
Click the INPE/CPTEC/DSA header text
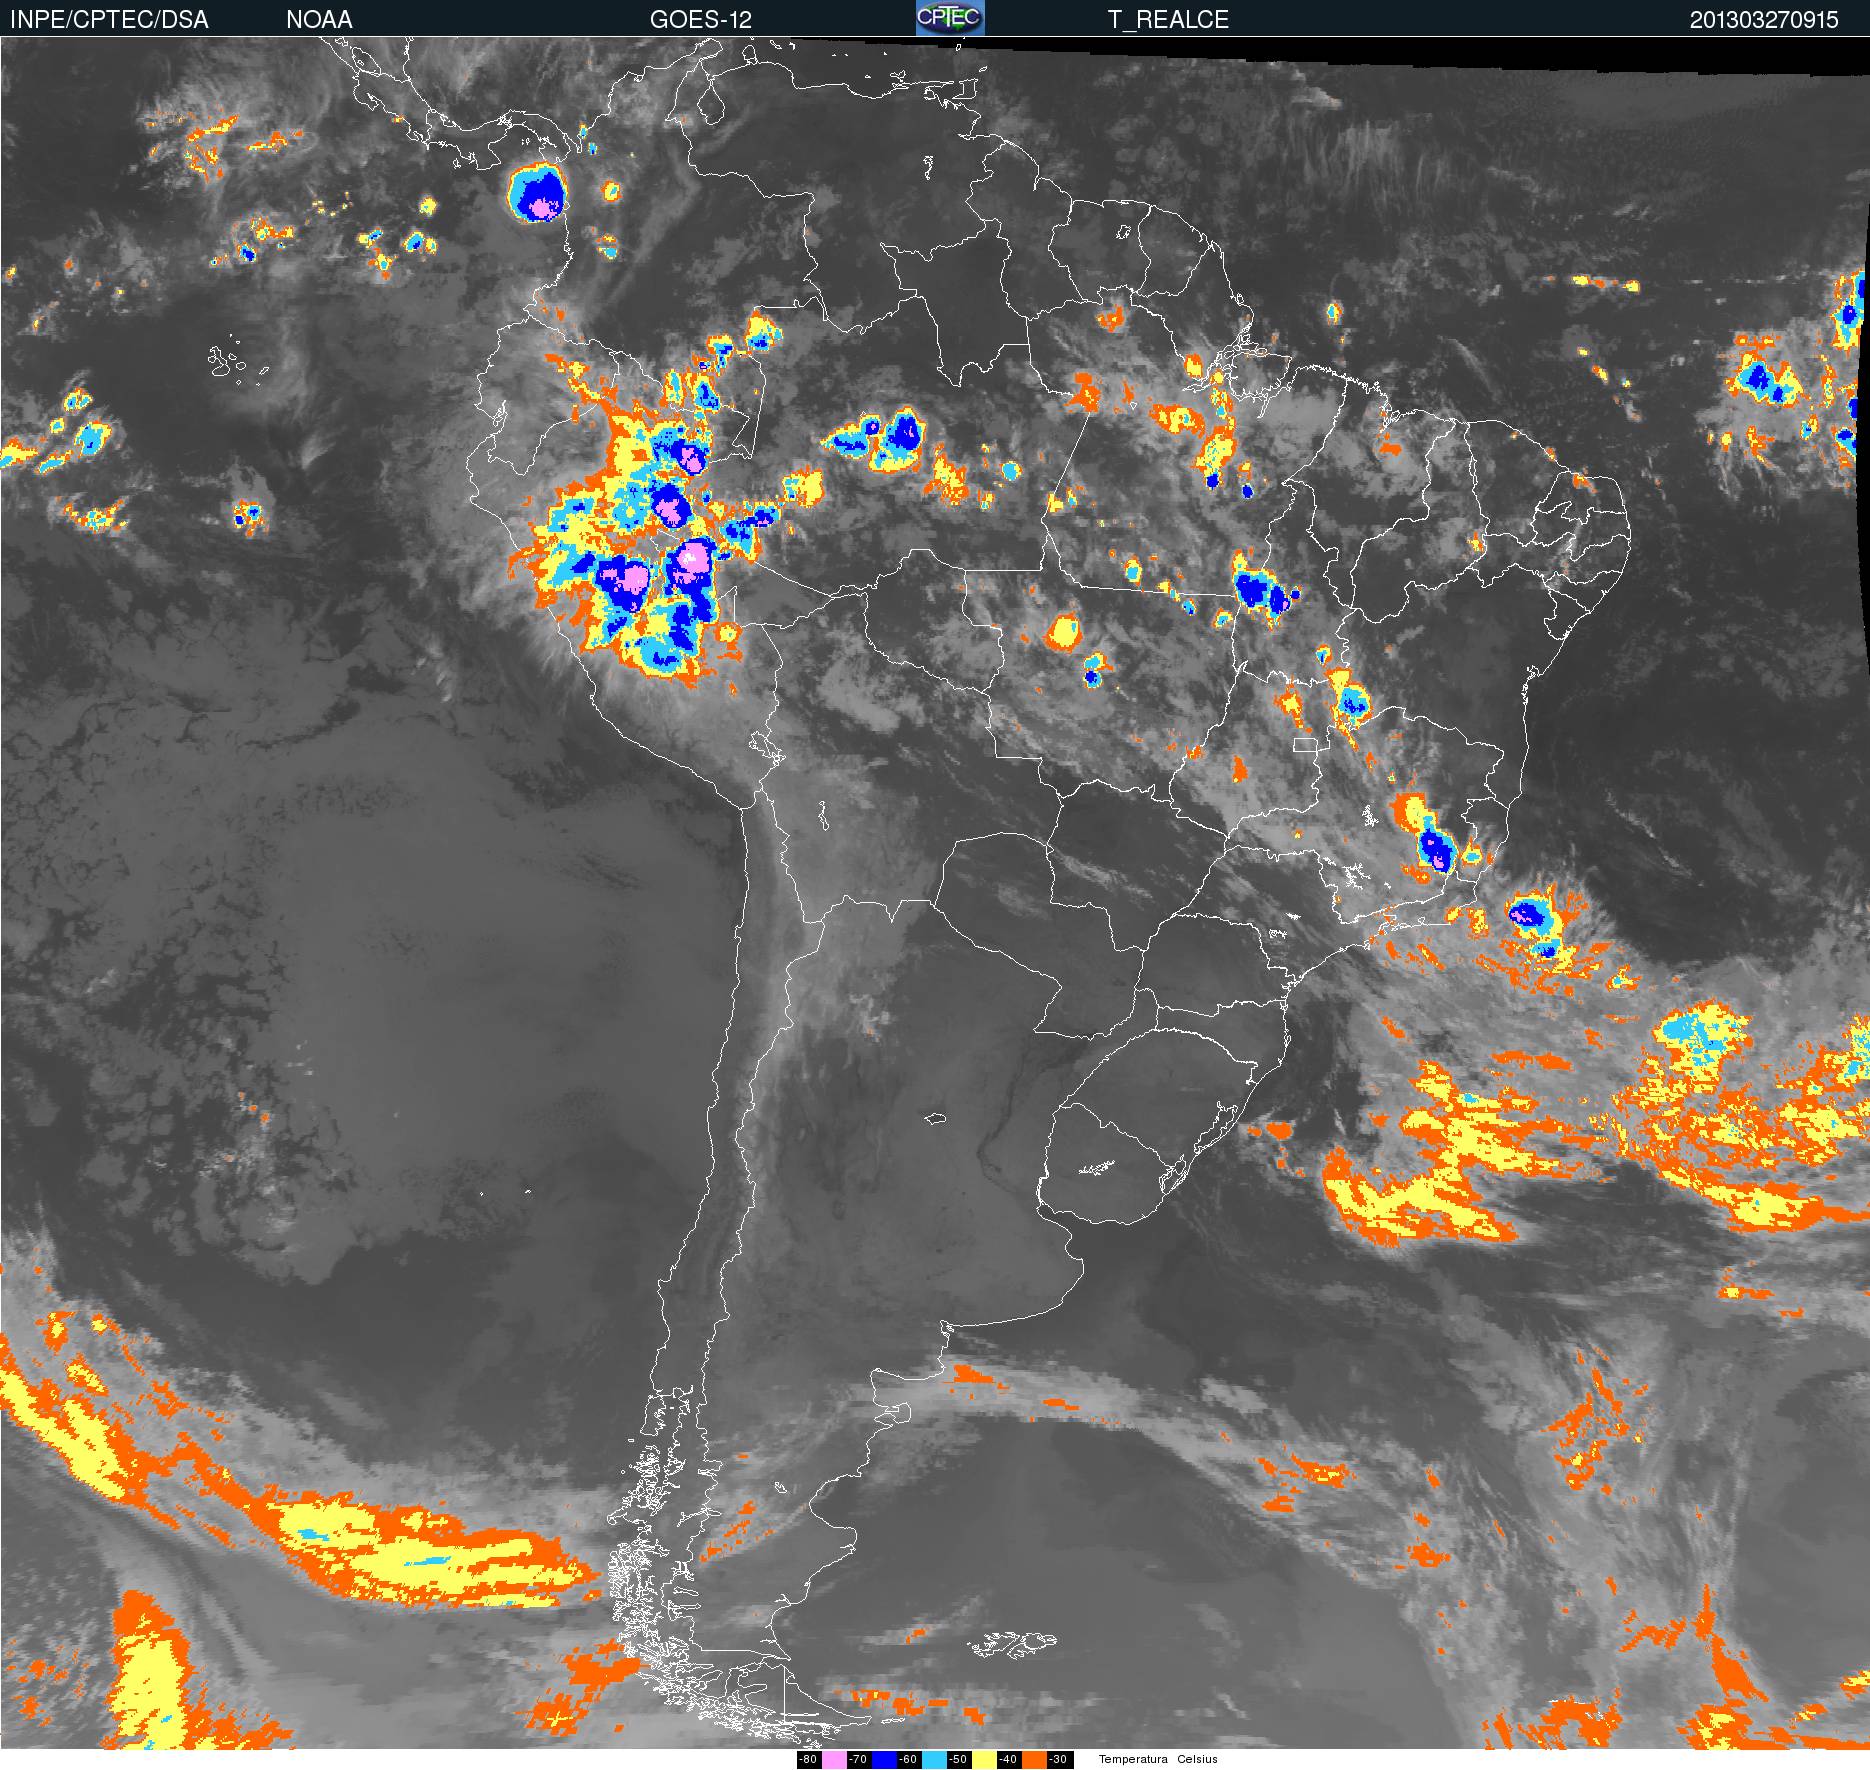[x=109, y=20]
